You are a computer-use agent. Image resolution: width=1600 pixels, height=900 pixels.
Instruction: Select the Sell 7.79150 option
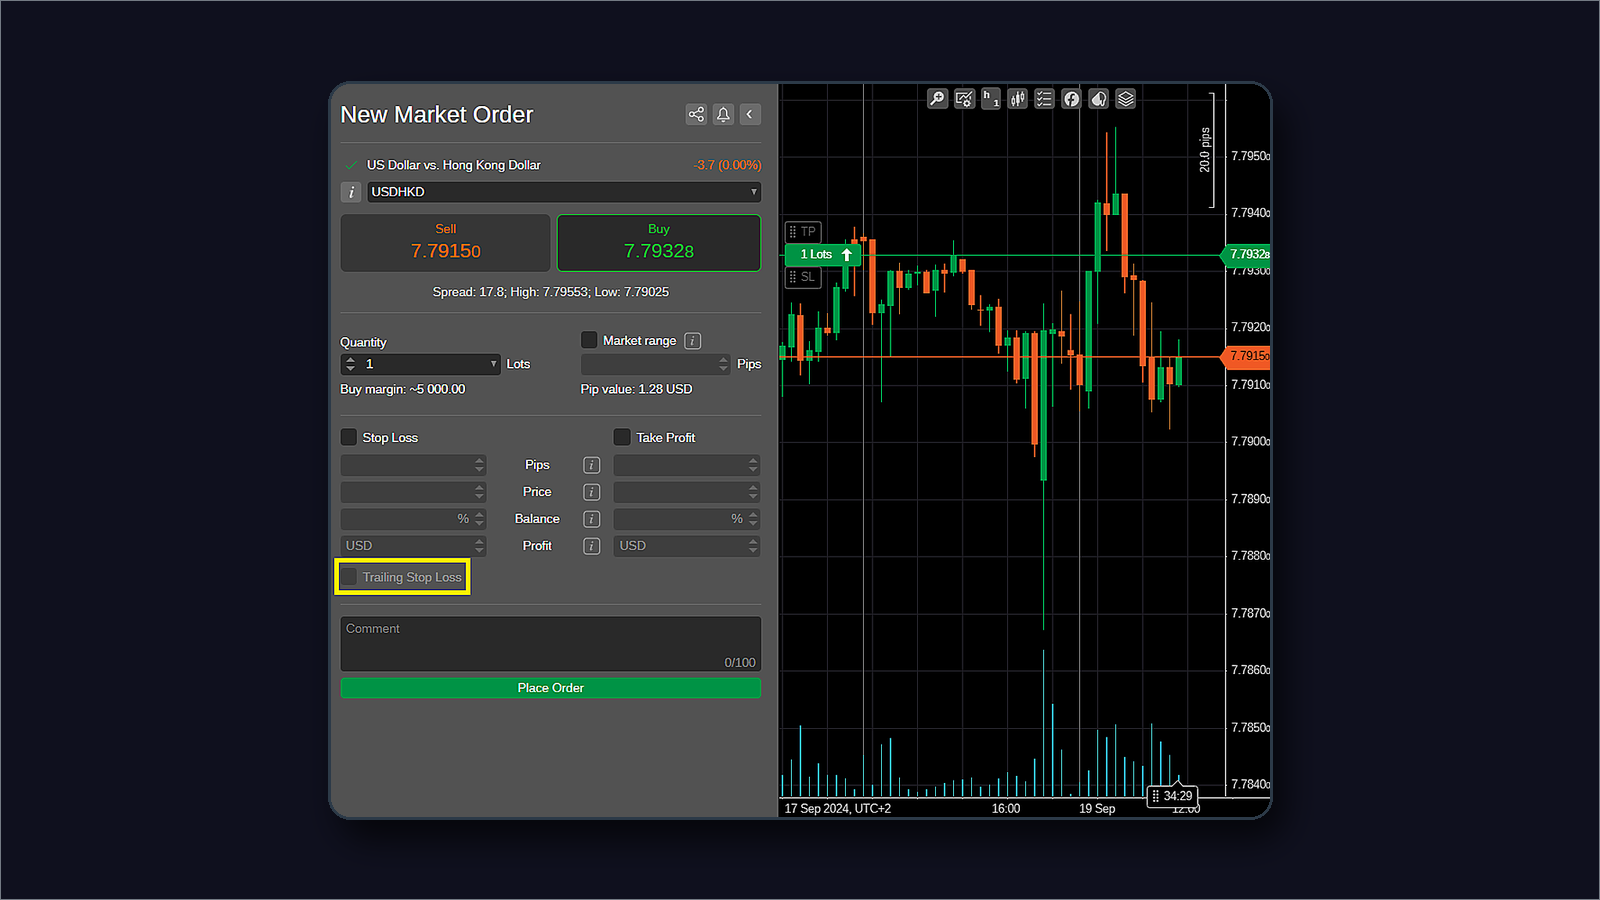click(x=445, y=242)
